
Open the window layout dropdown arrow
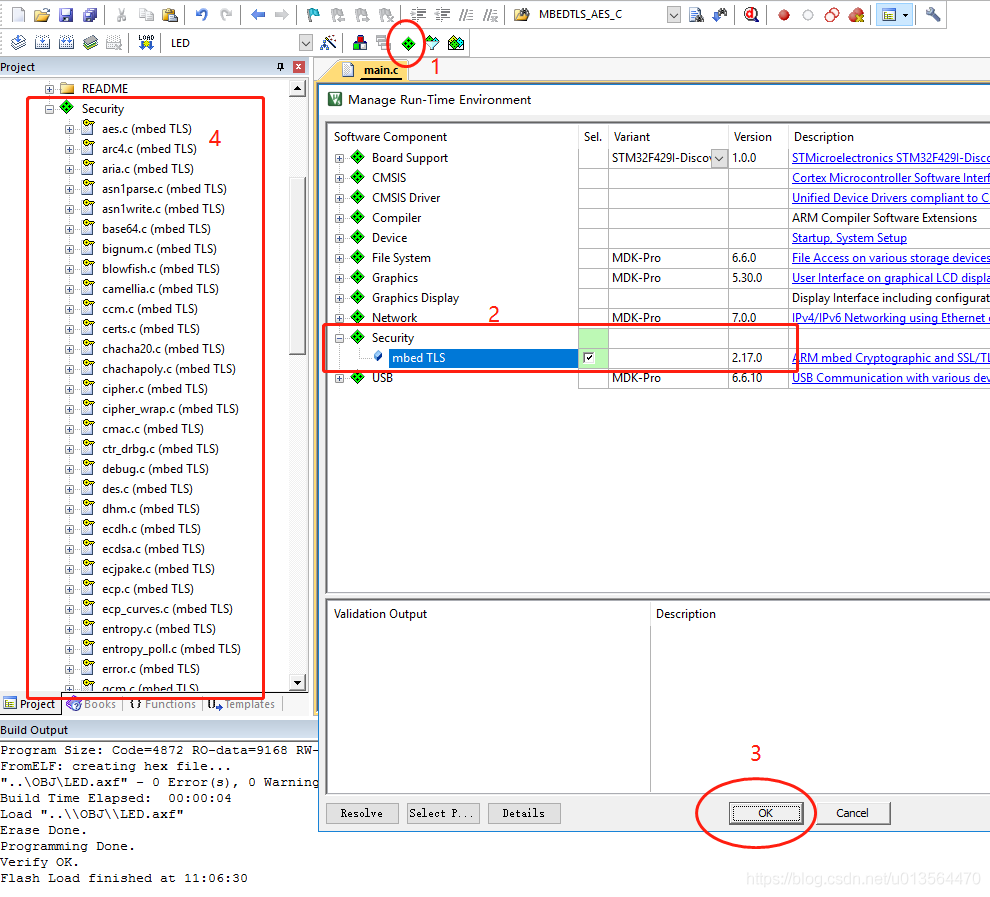coord(906,15)
